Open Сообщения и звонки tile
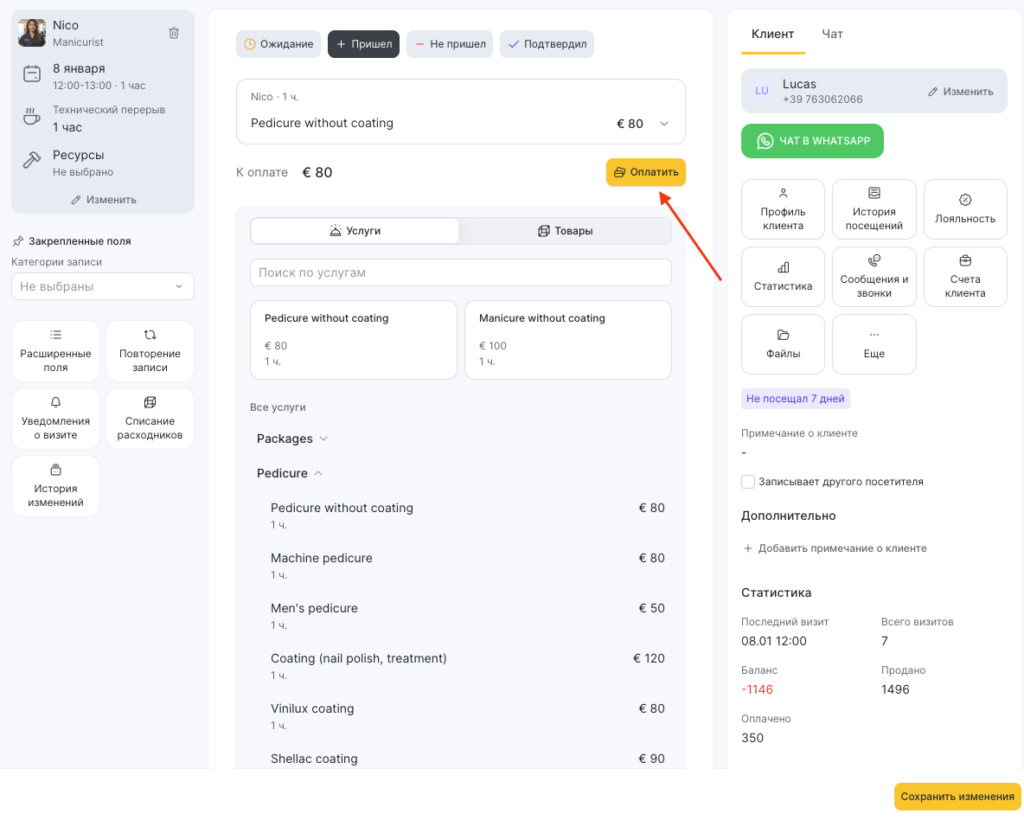 (874, 276)
